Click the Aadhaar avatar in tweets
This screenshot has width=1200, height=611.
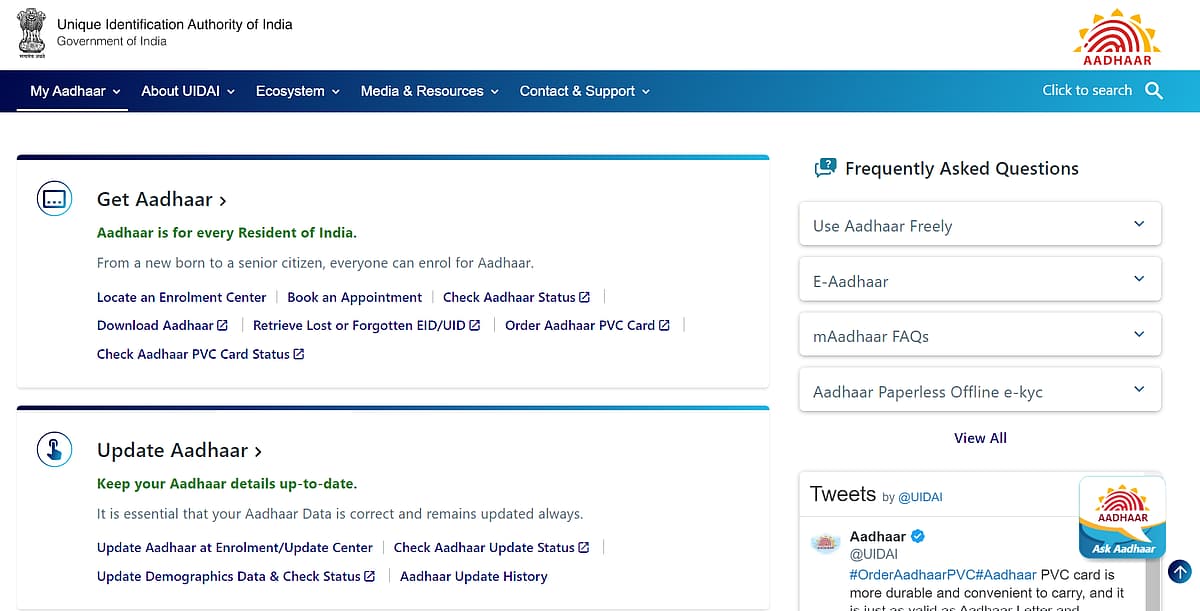tap(825, 543)
